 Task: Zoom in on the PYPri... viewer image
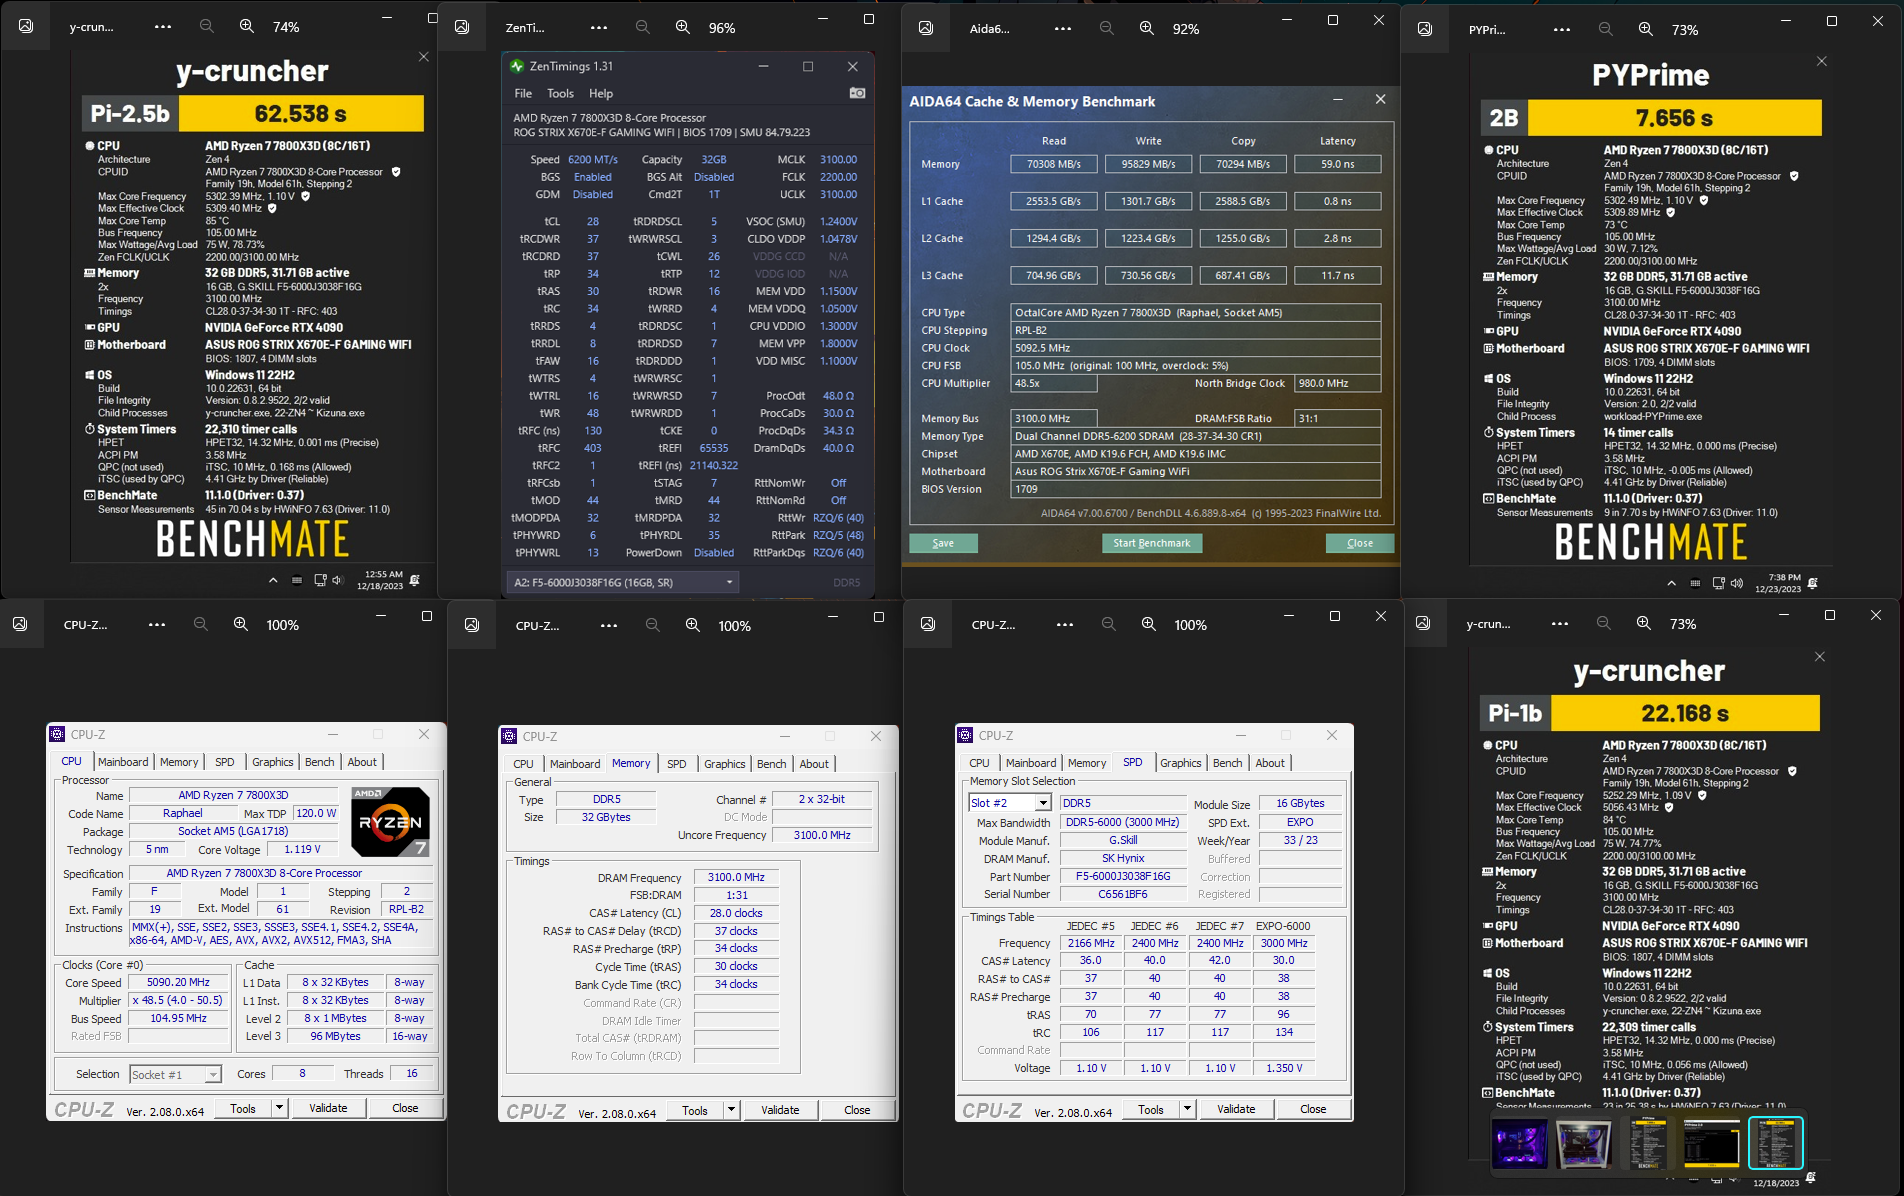(x=1646, y=29)
